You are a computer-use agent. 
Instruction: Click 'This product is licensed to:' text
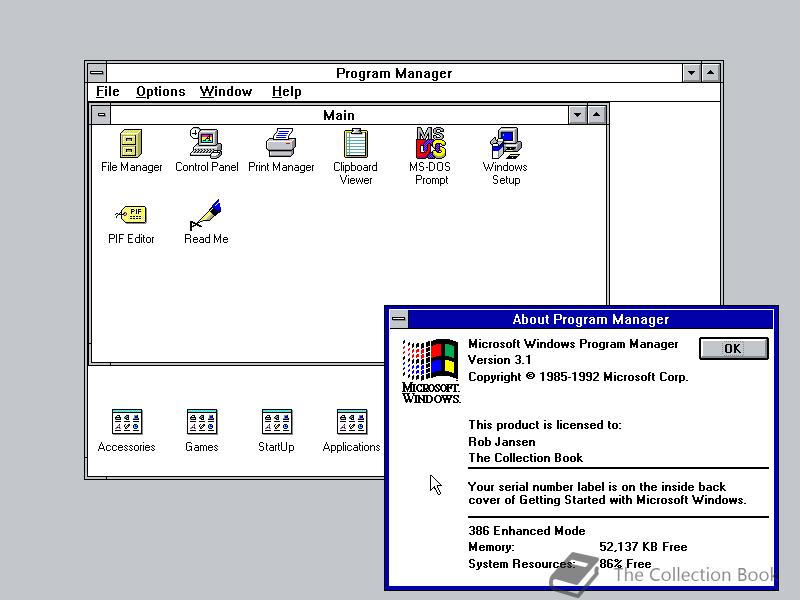coord(545,425)
